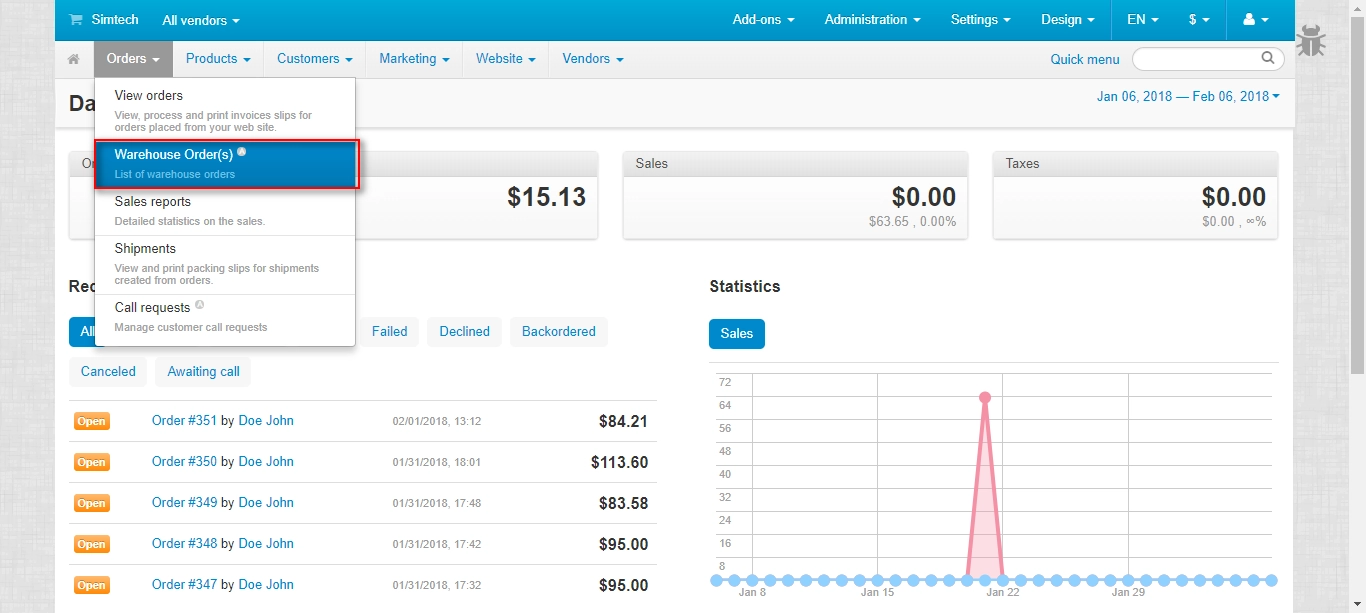1366x613 pixels.
Task: Select View orders menu entry
Action: (225, 108)
